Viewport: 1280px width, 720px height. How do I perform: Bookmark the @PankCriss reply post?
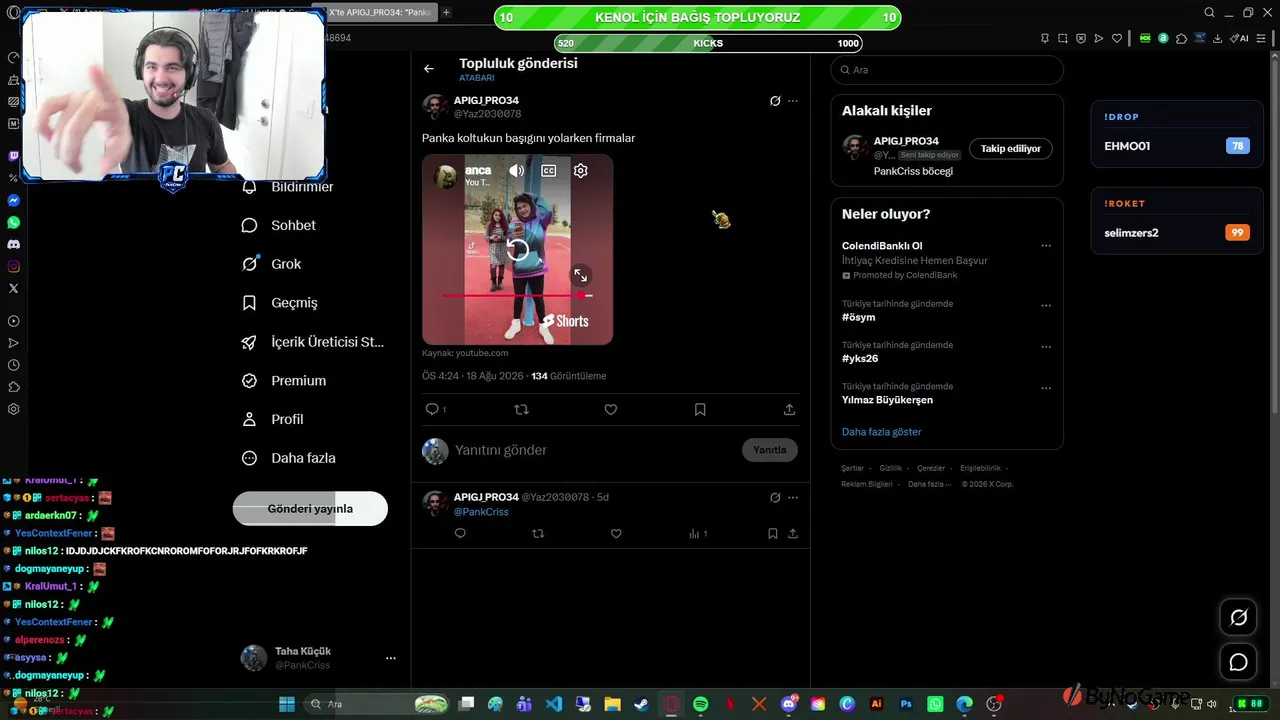pyautogui.click(x=773, y=534)
